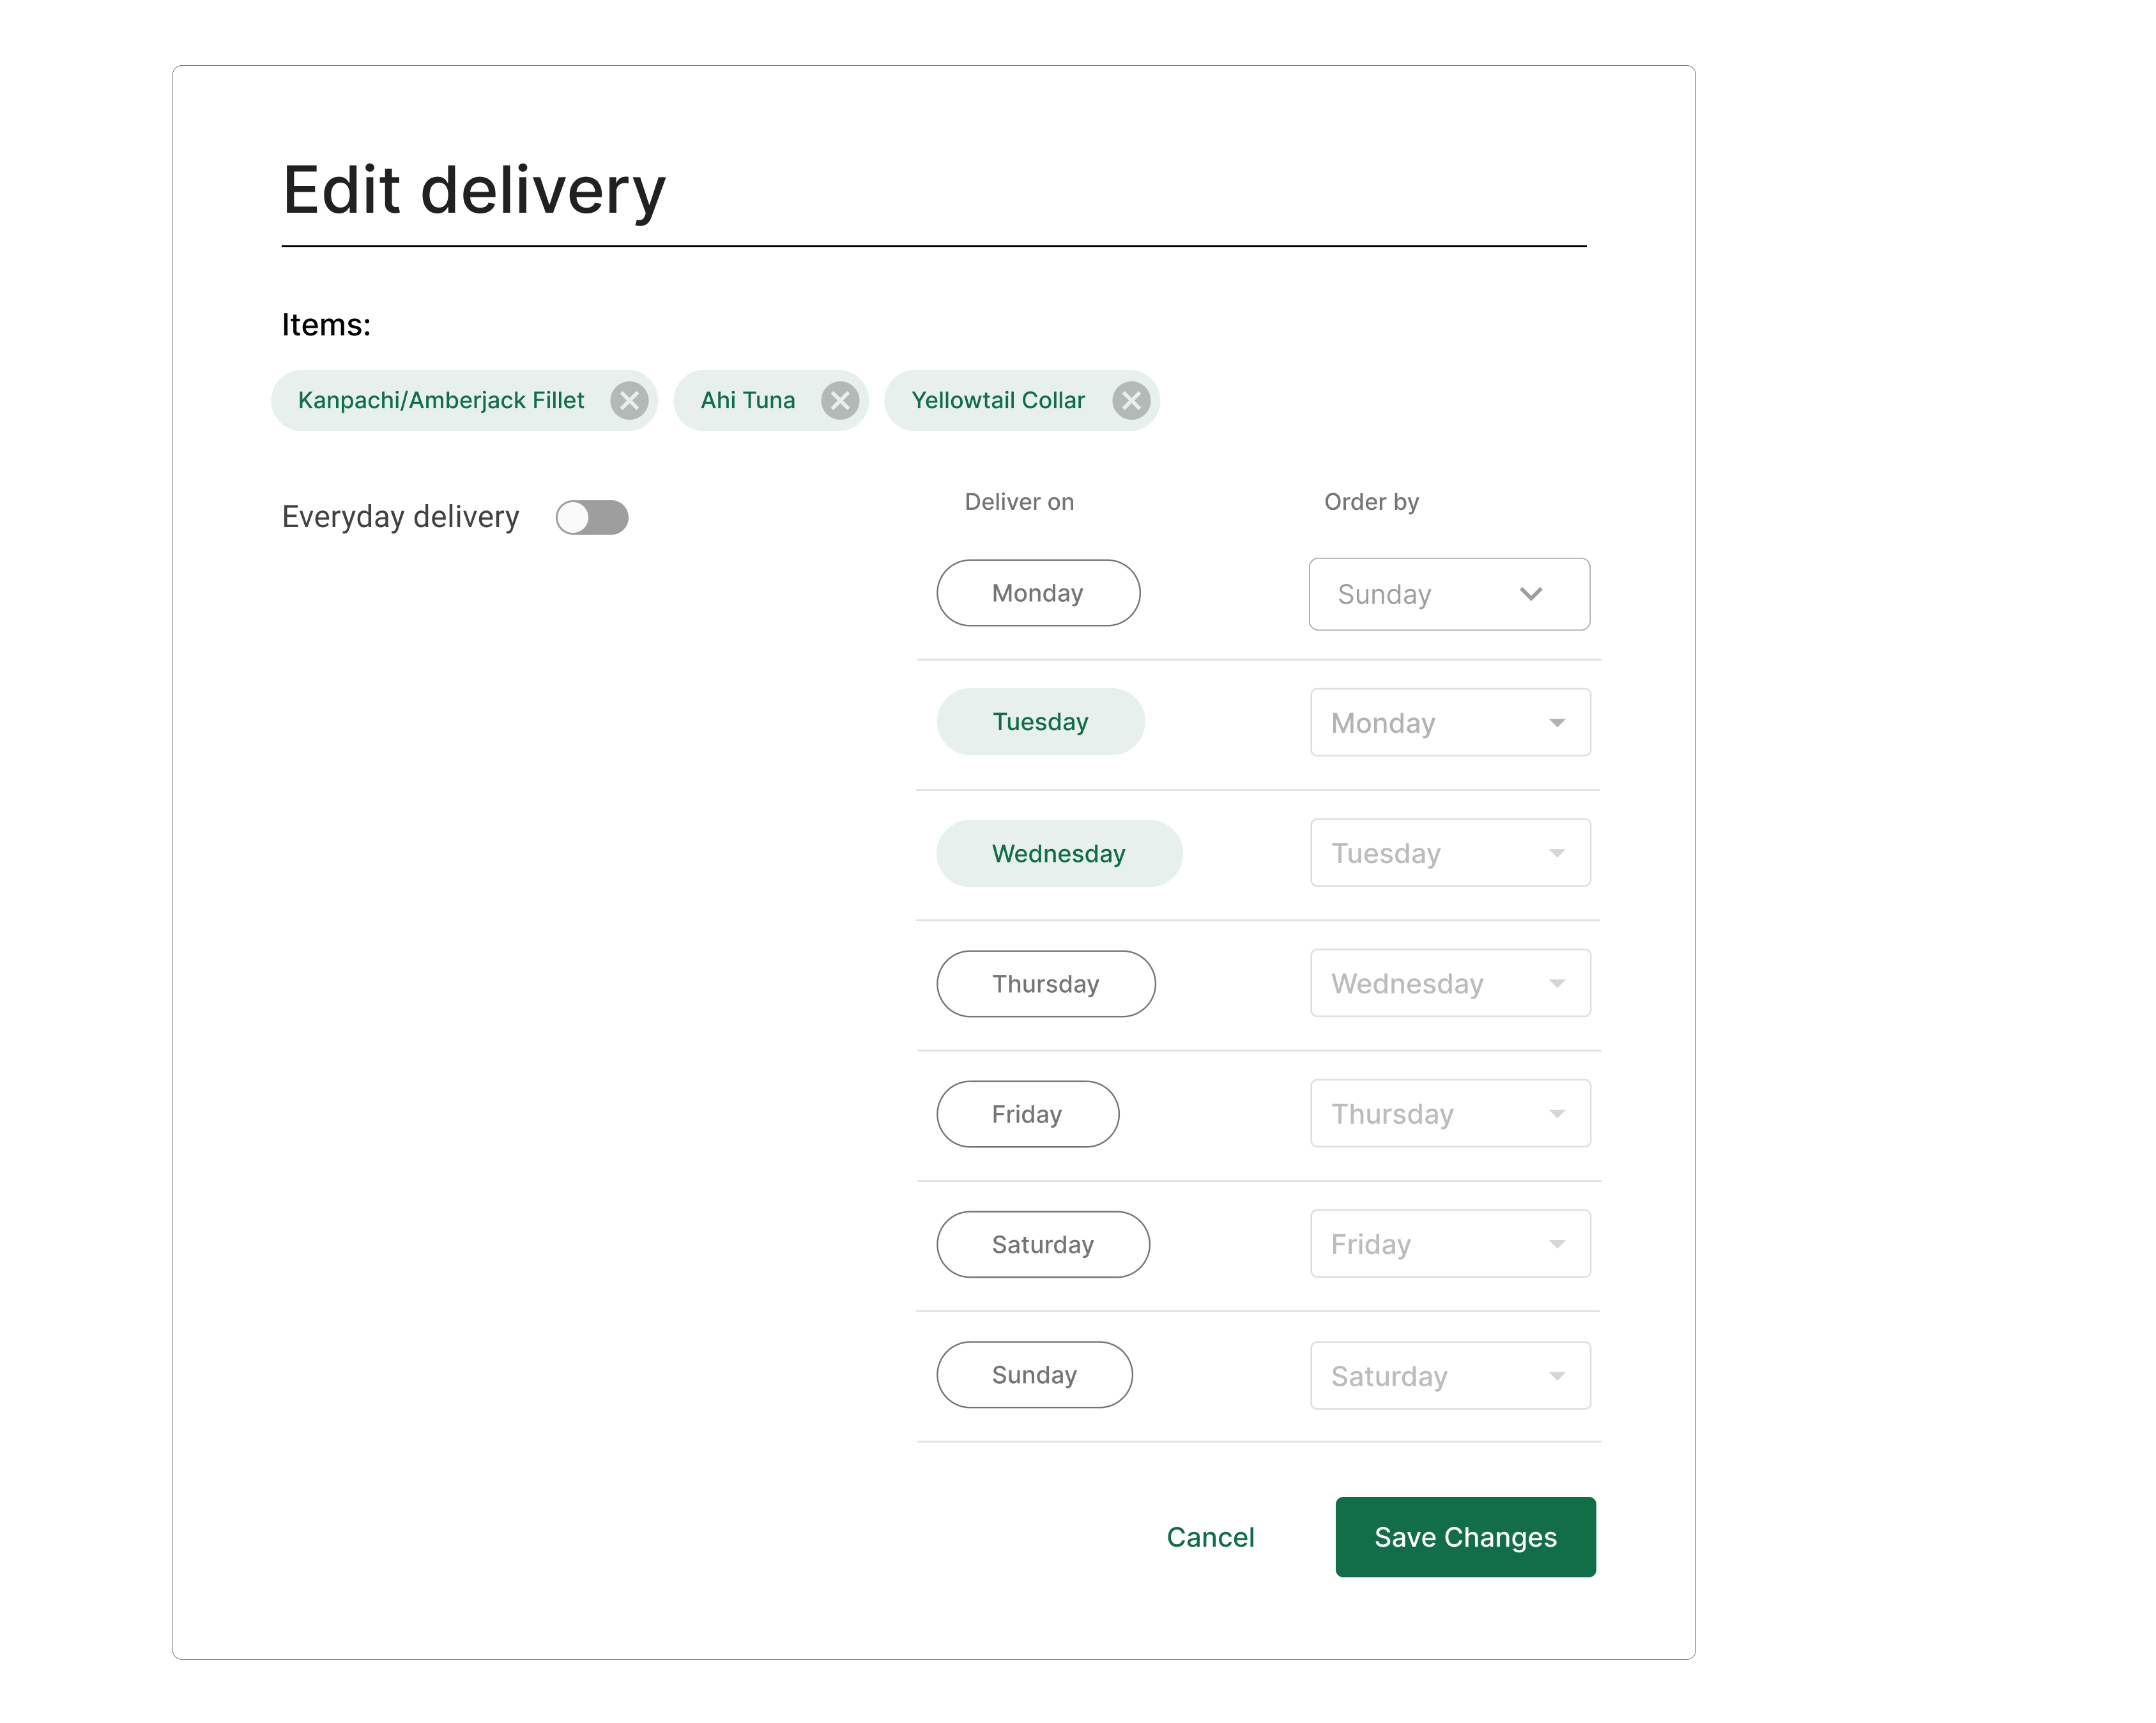Image resolution: width=2156 pixels, height=1723 pixels.
Task: Select Monday as a delivery day
Action: pos(1038,593)
